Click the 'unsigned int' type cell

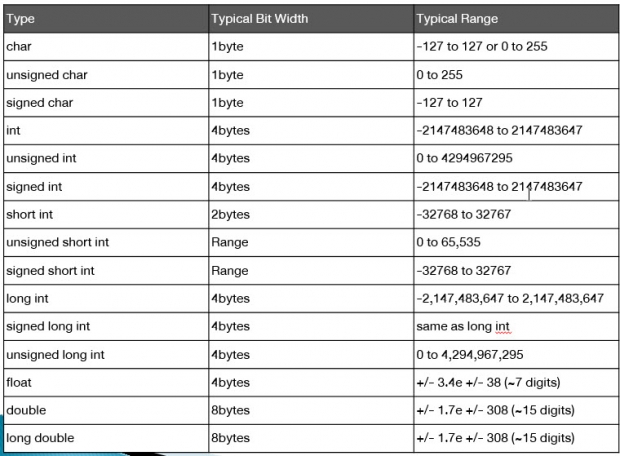(x=106, y=158)
